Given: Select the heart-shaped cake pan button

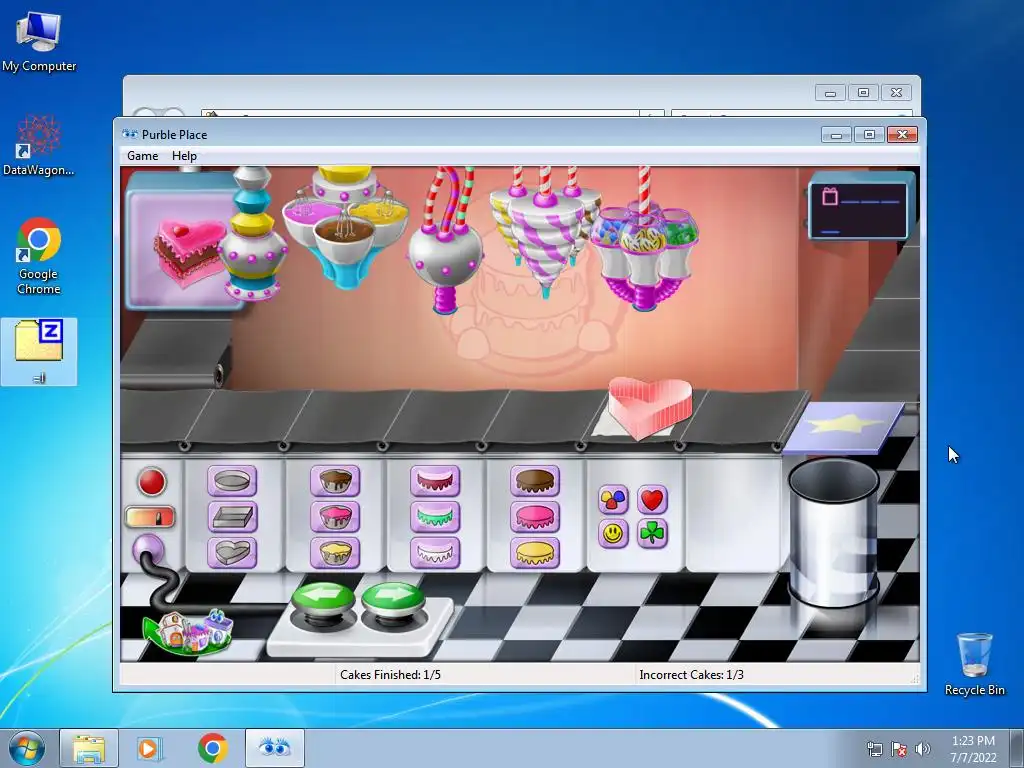Looking at the screenshot, I should coord(232,552).
